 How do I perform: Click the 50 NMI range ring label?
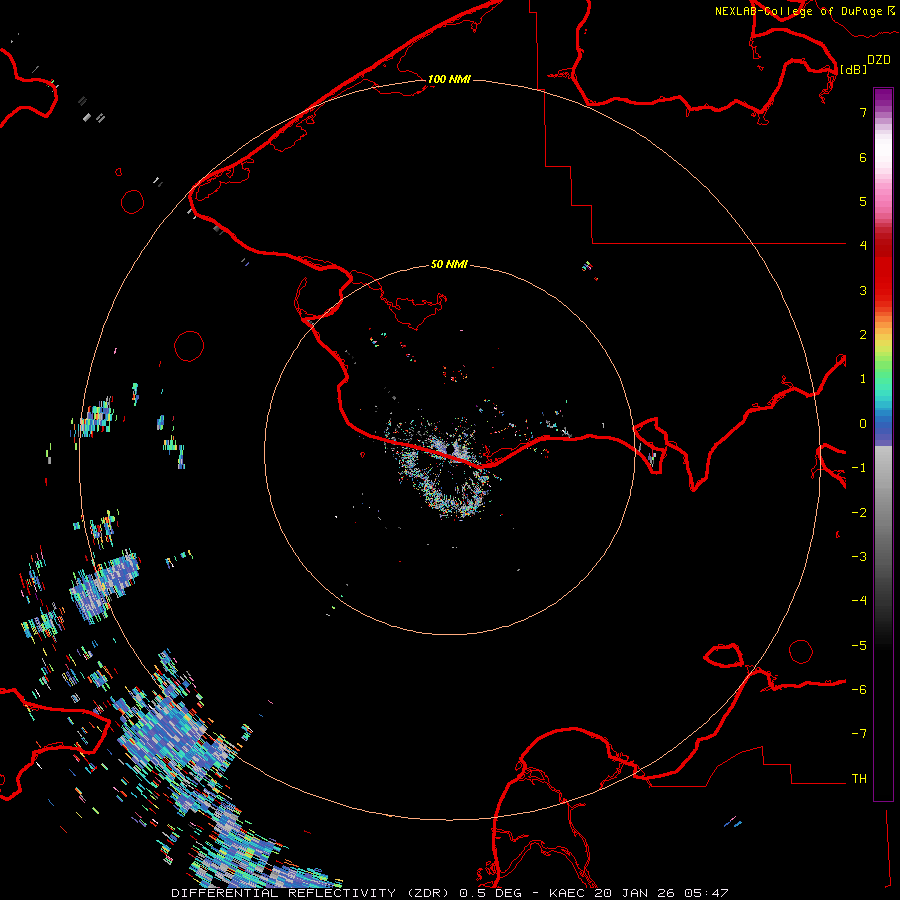(449, 264)
